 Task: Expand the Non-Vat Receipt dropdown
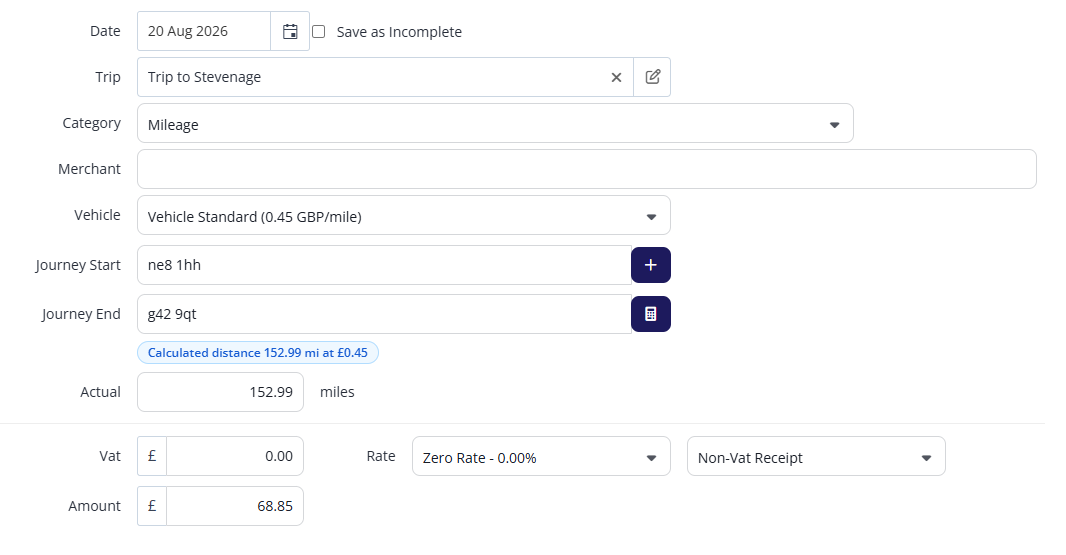point(816,456)
